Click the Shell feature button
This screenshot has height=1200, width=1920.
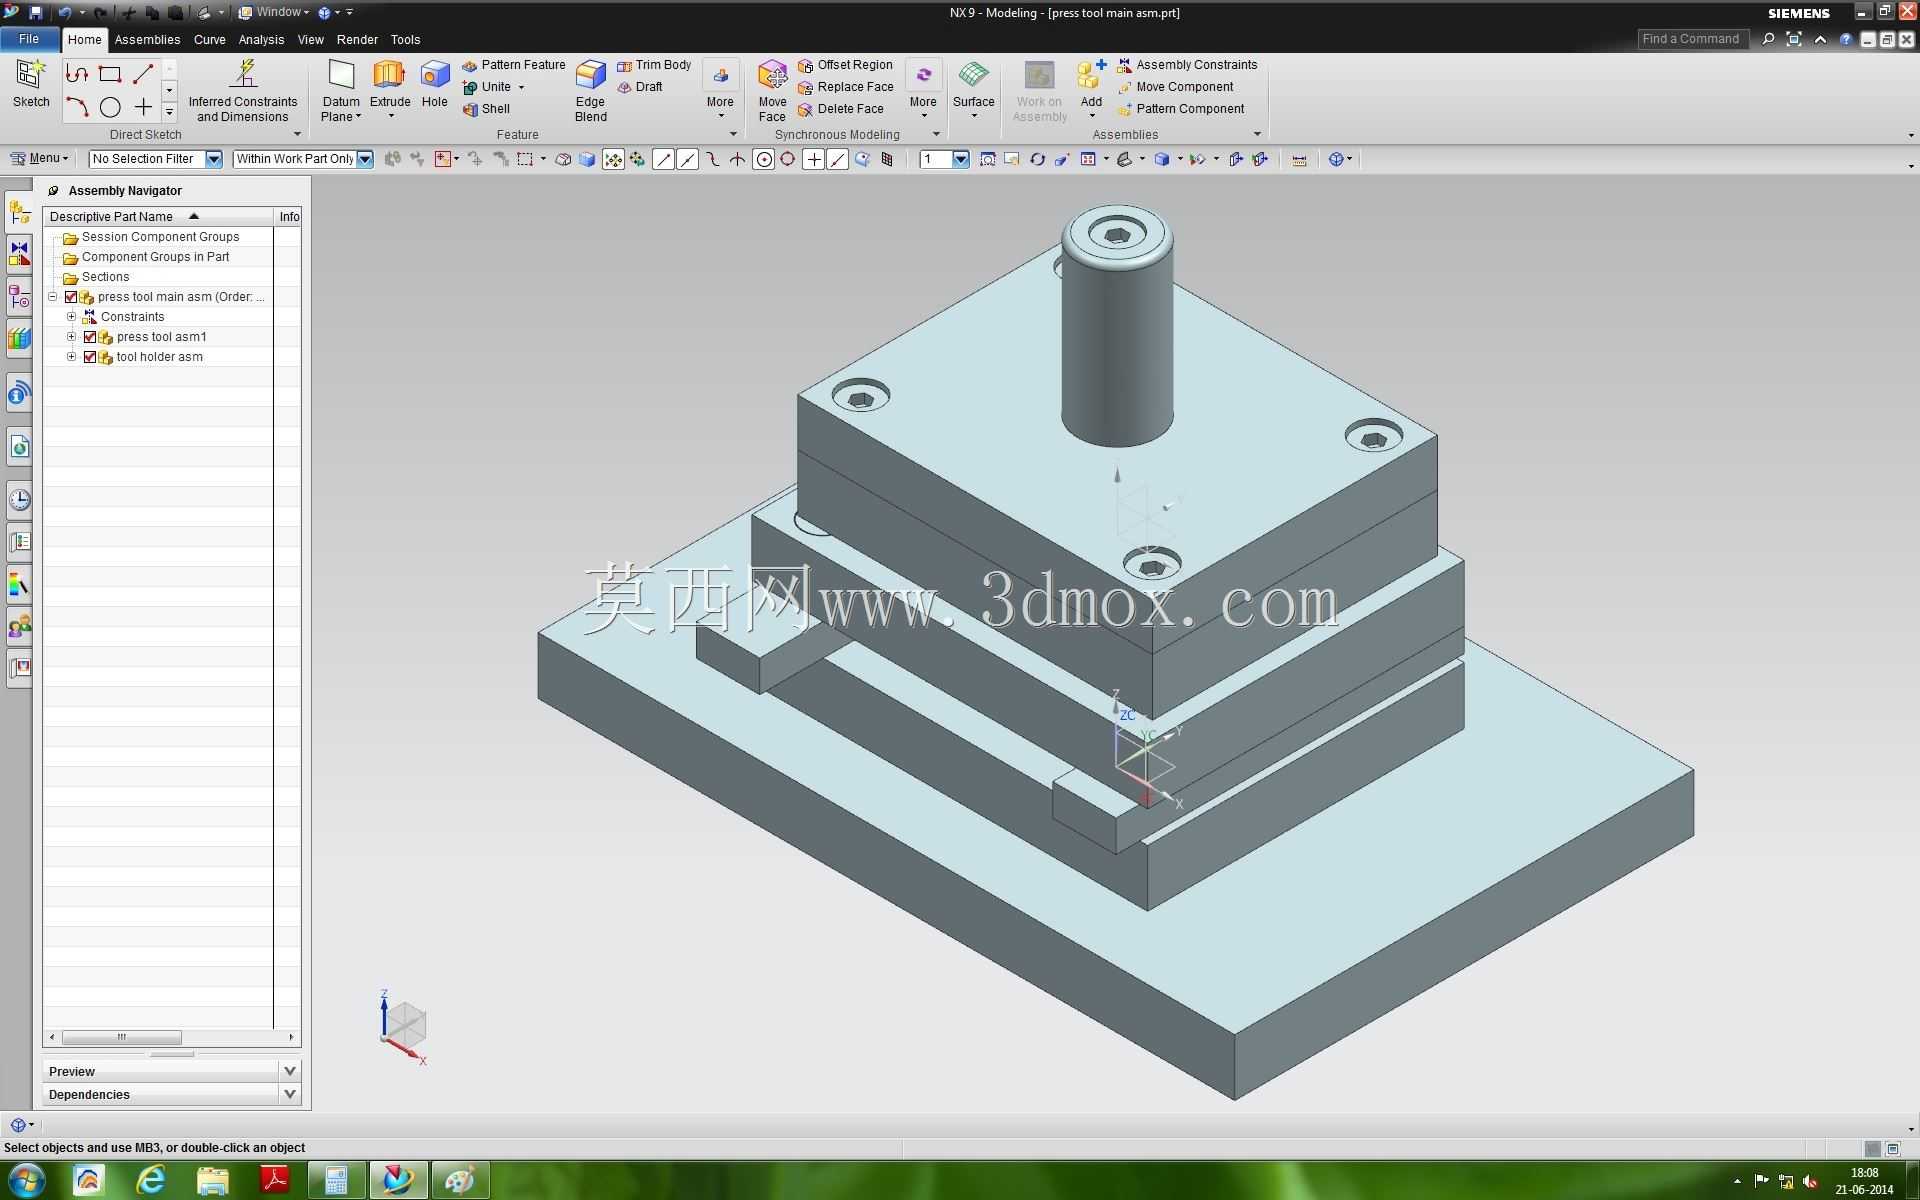click(486, 109)
